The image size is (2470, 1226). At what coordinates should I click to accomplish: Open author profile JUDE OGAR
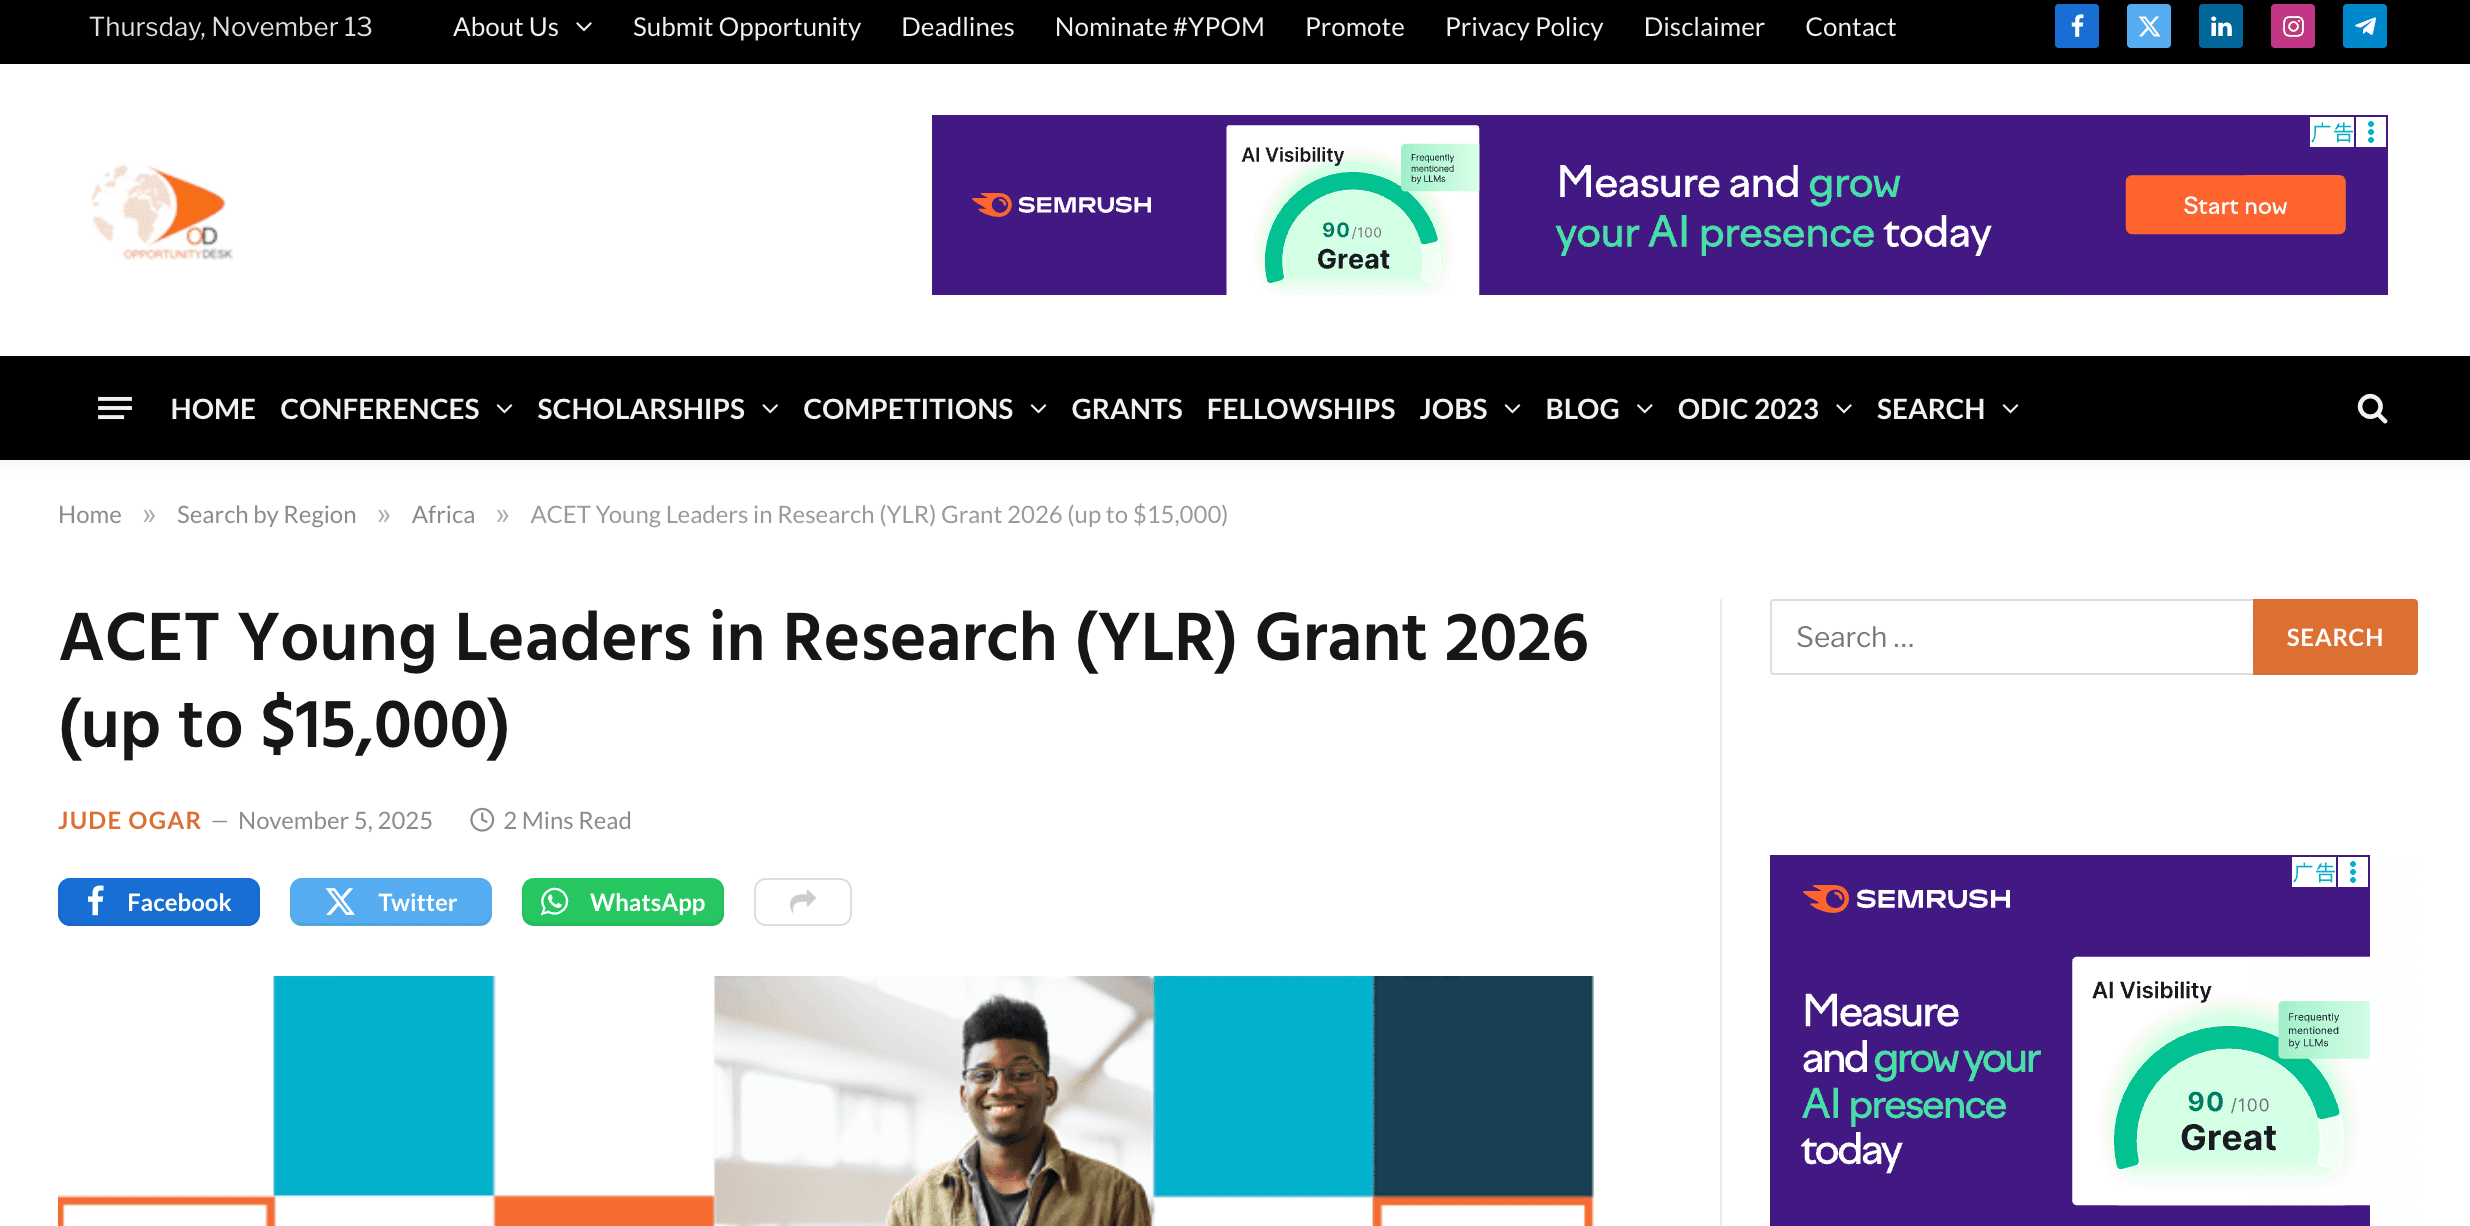coord(129,819)
